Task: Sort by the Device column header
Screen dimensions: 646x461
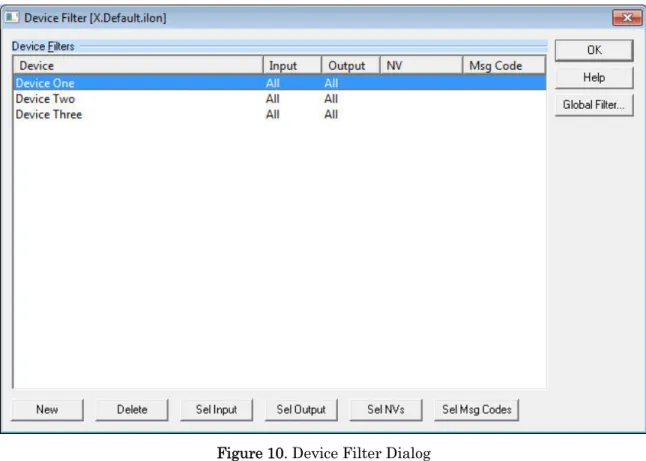Action: point(138,66)
